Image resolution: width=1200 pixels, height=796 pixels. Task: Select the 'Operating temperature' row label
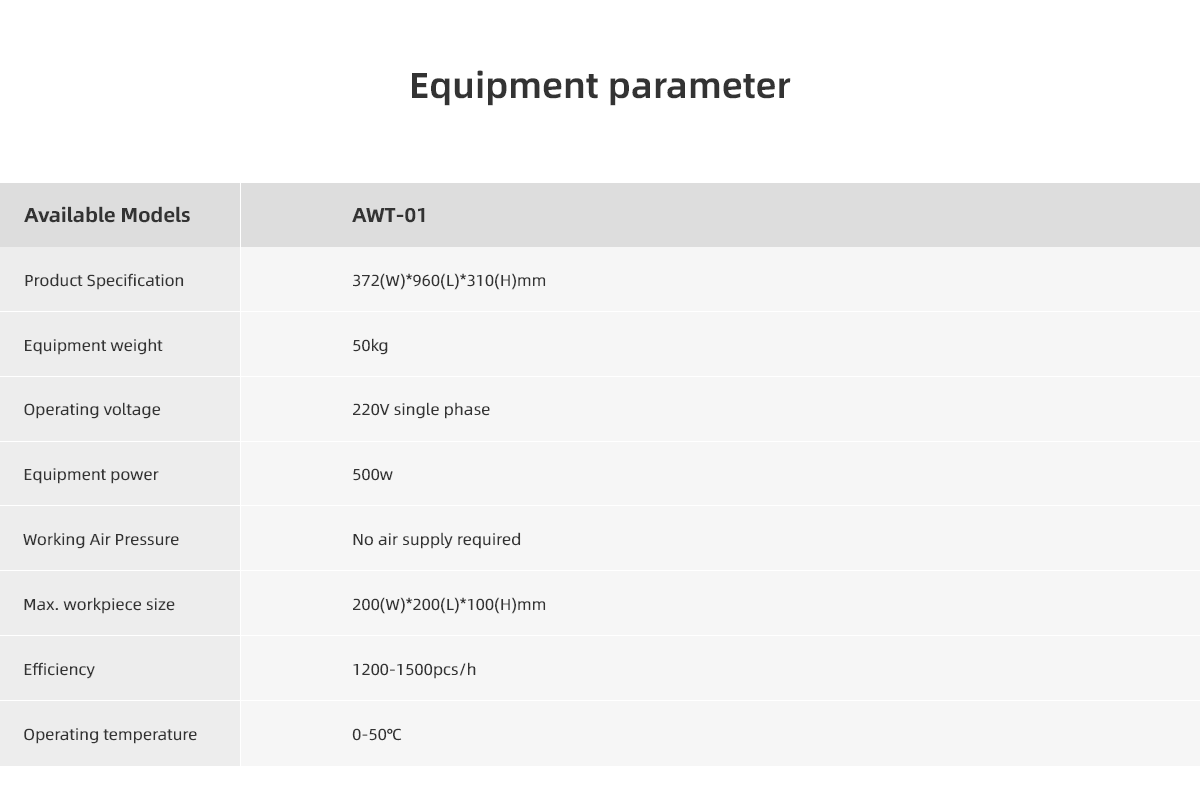[x=110, y=734]
